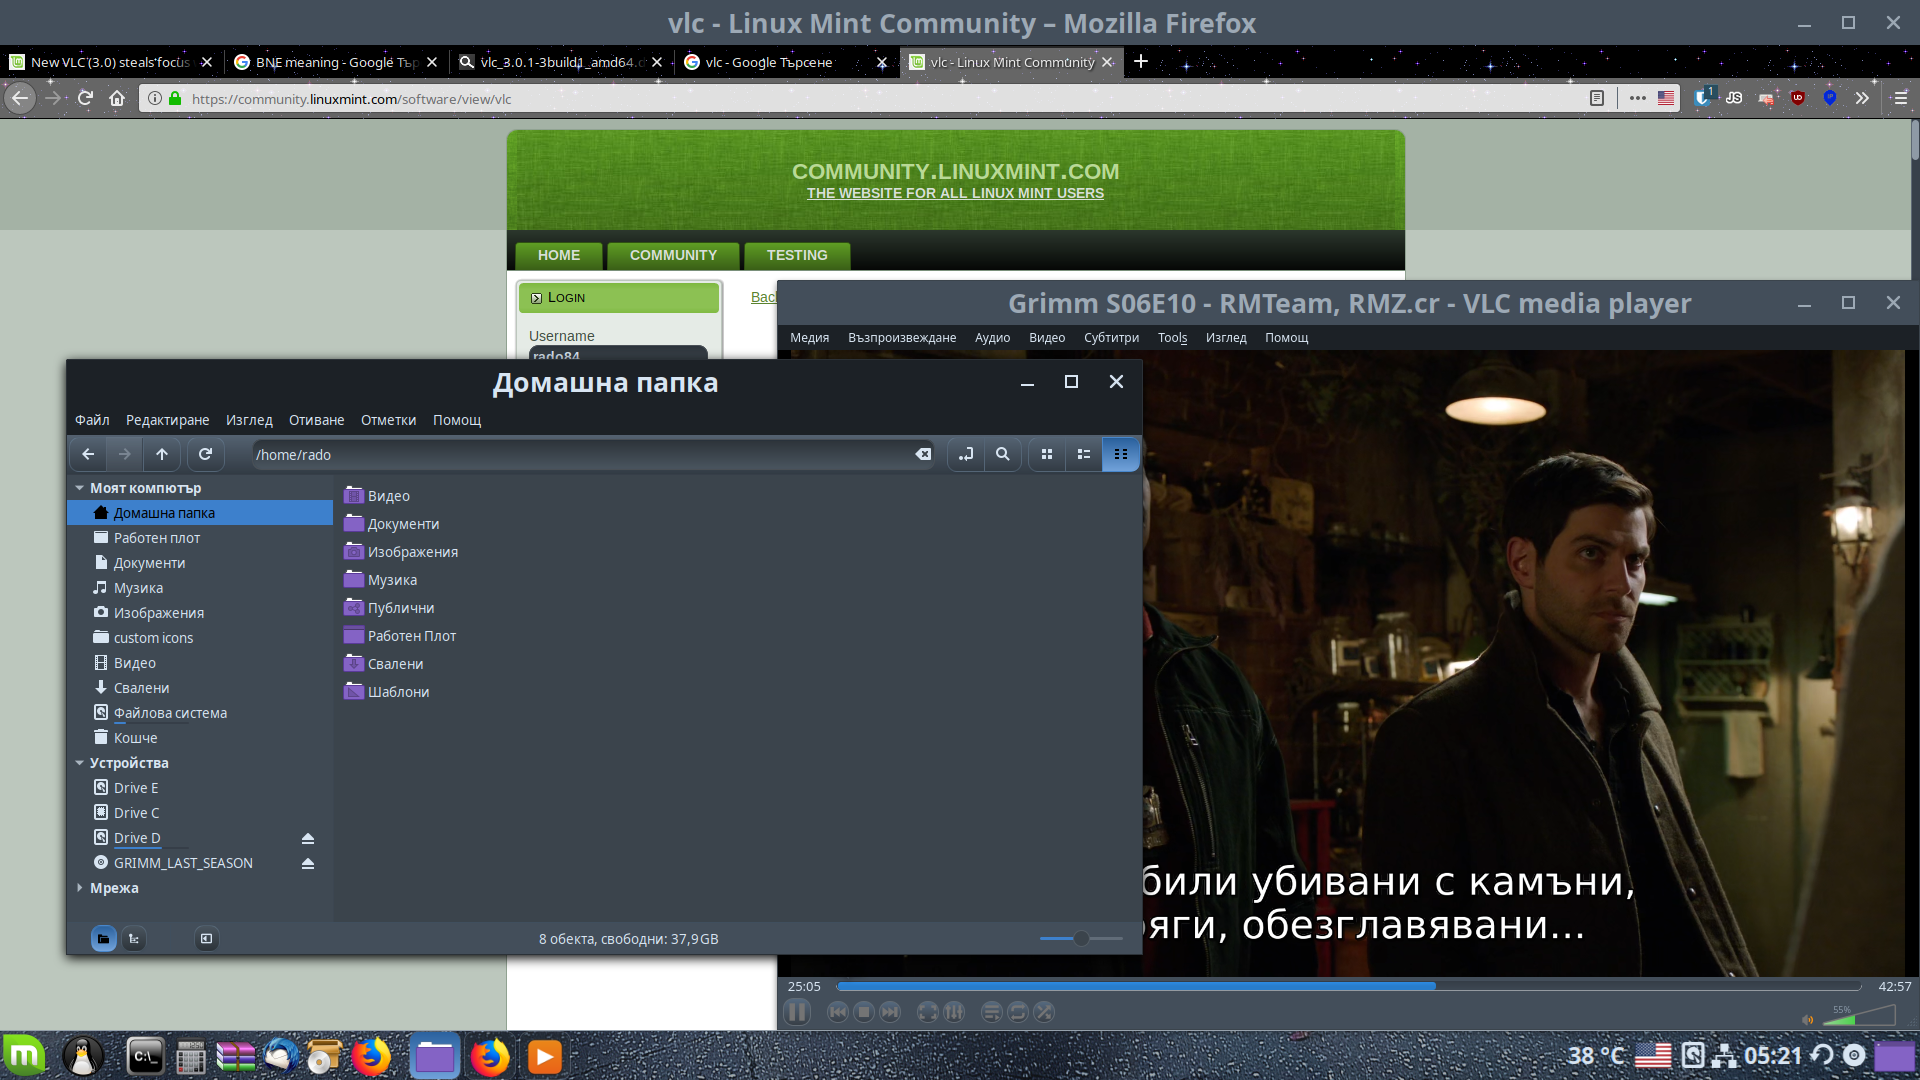Toggle VLC fullscreen mode

point(927,1012)
